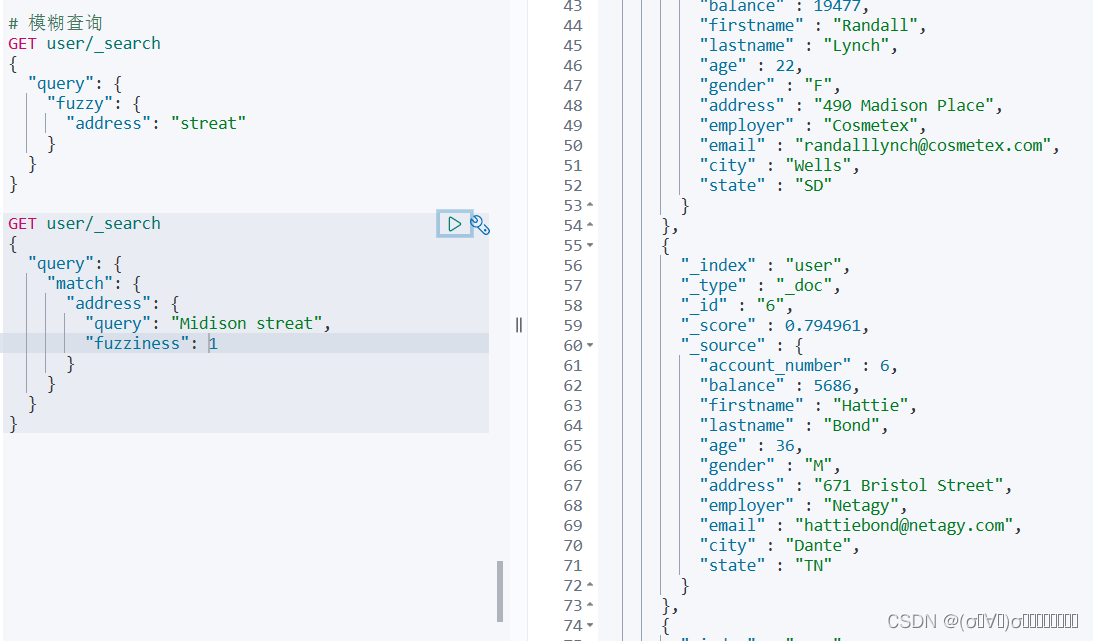Click the hattiebond@netagy.com email value
The width and height of the screenshot is (1093, 641).
tap(904, 525)
